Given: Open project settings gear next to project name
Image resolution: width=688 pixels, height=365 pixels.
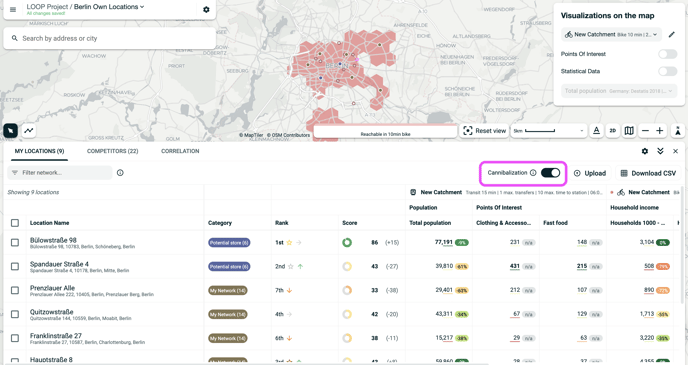Looking at the screenshot, I should (206, 10).
